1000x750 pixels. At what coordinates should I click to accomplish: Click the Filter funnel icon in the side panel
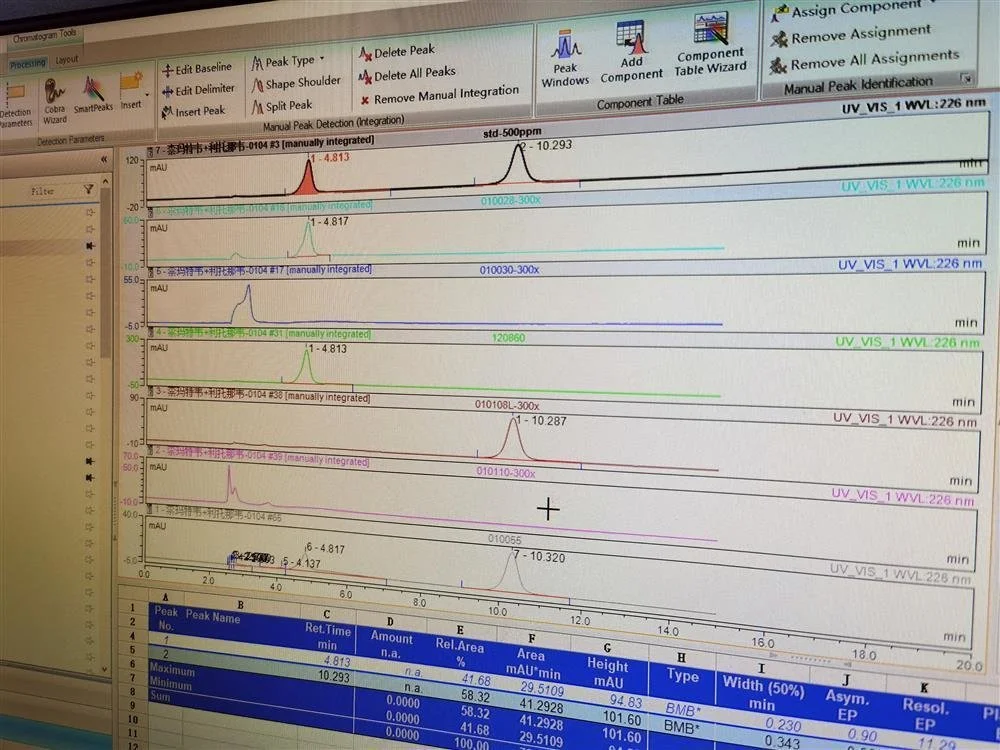click(x=88, y=189)
